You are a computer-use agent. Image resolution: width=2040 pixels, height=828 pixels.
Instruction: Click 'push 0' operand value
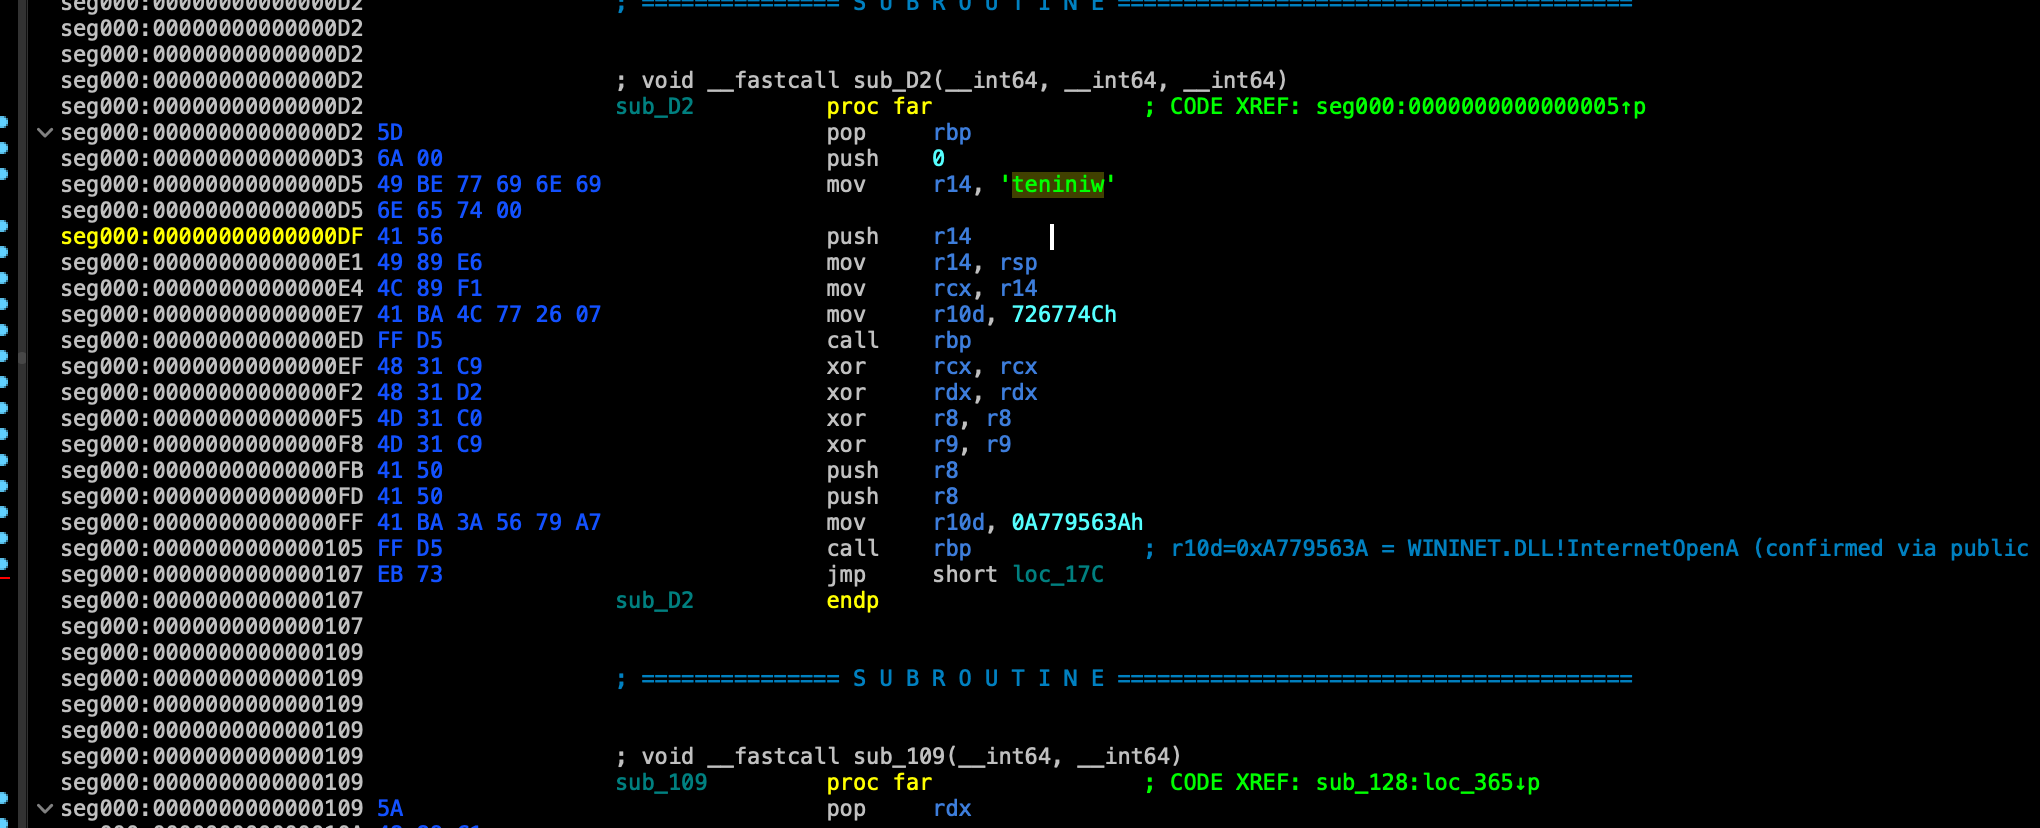tap(938, 158)
